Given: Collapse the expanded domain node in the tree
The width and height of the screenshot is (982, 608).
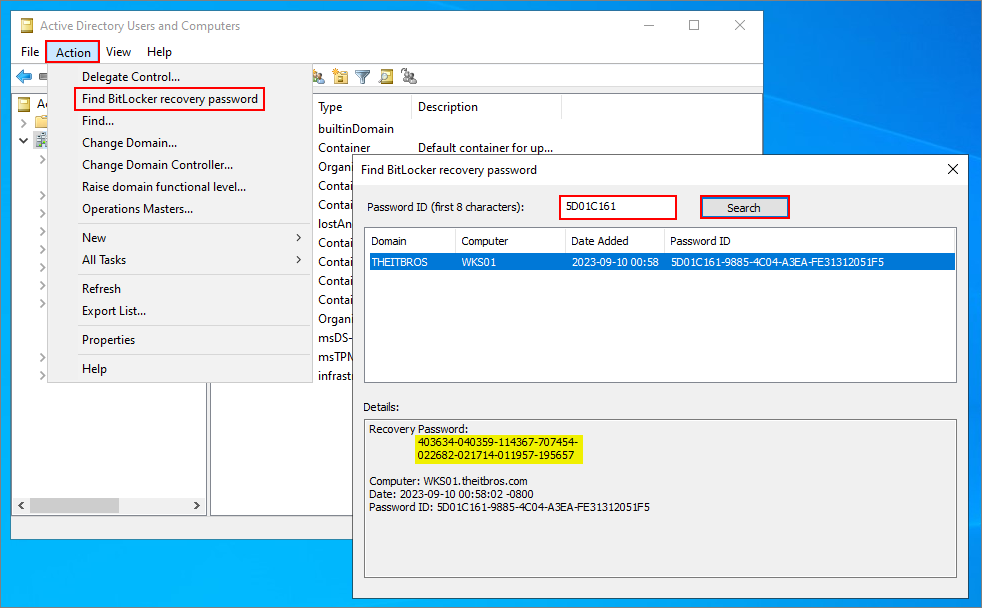Looking at the screenshot, I should point(24,140).
